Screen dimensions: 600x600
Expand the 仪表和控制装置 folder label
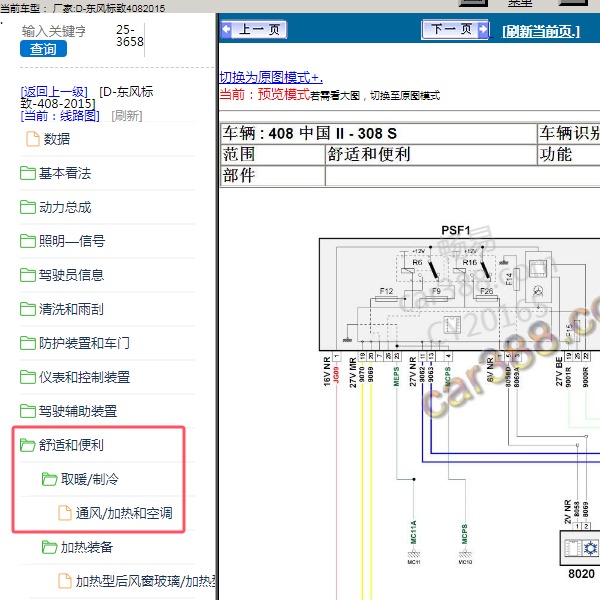84,377
